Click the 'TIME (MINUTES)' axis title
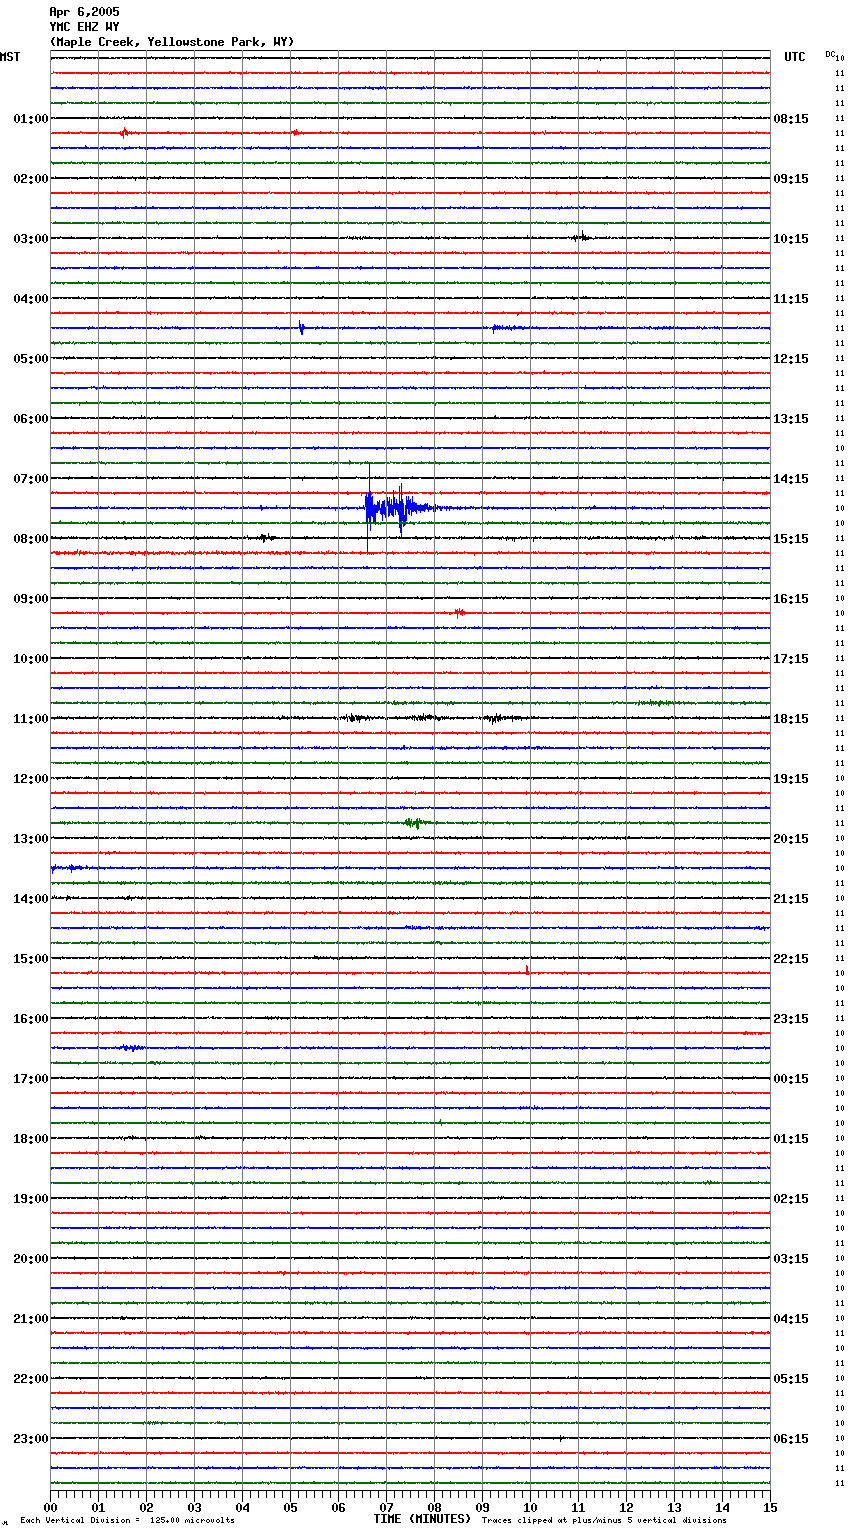Viewport: 850px width, 1534px height. click(422, 1519)
